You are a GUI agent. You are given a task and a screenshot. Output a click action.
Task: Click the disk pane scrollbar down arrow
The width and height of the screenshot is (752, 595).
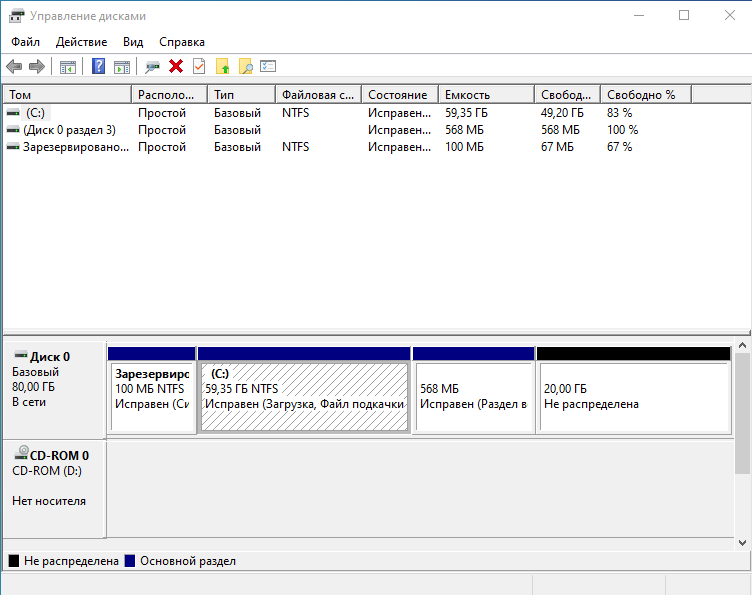pyautogui.click(x=743, y=542)
